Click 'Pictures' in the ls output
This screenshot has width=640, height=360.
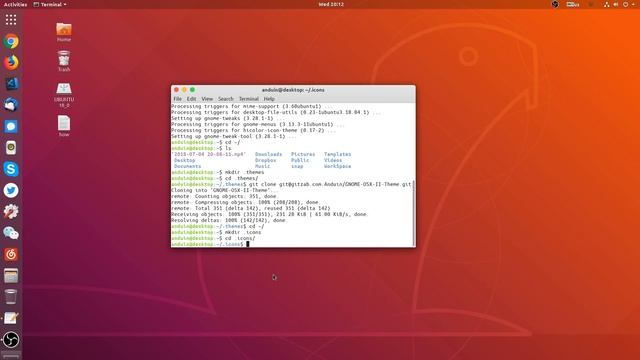click(x=303, y=154)
